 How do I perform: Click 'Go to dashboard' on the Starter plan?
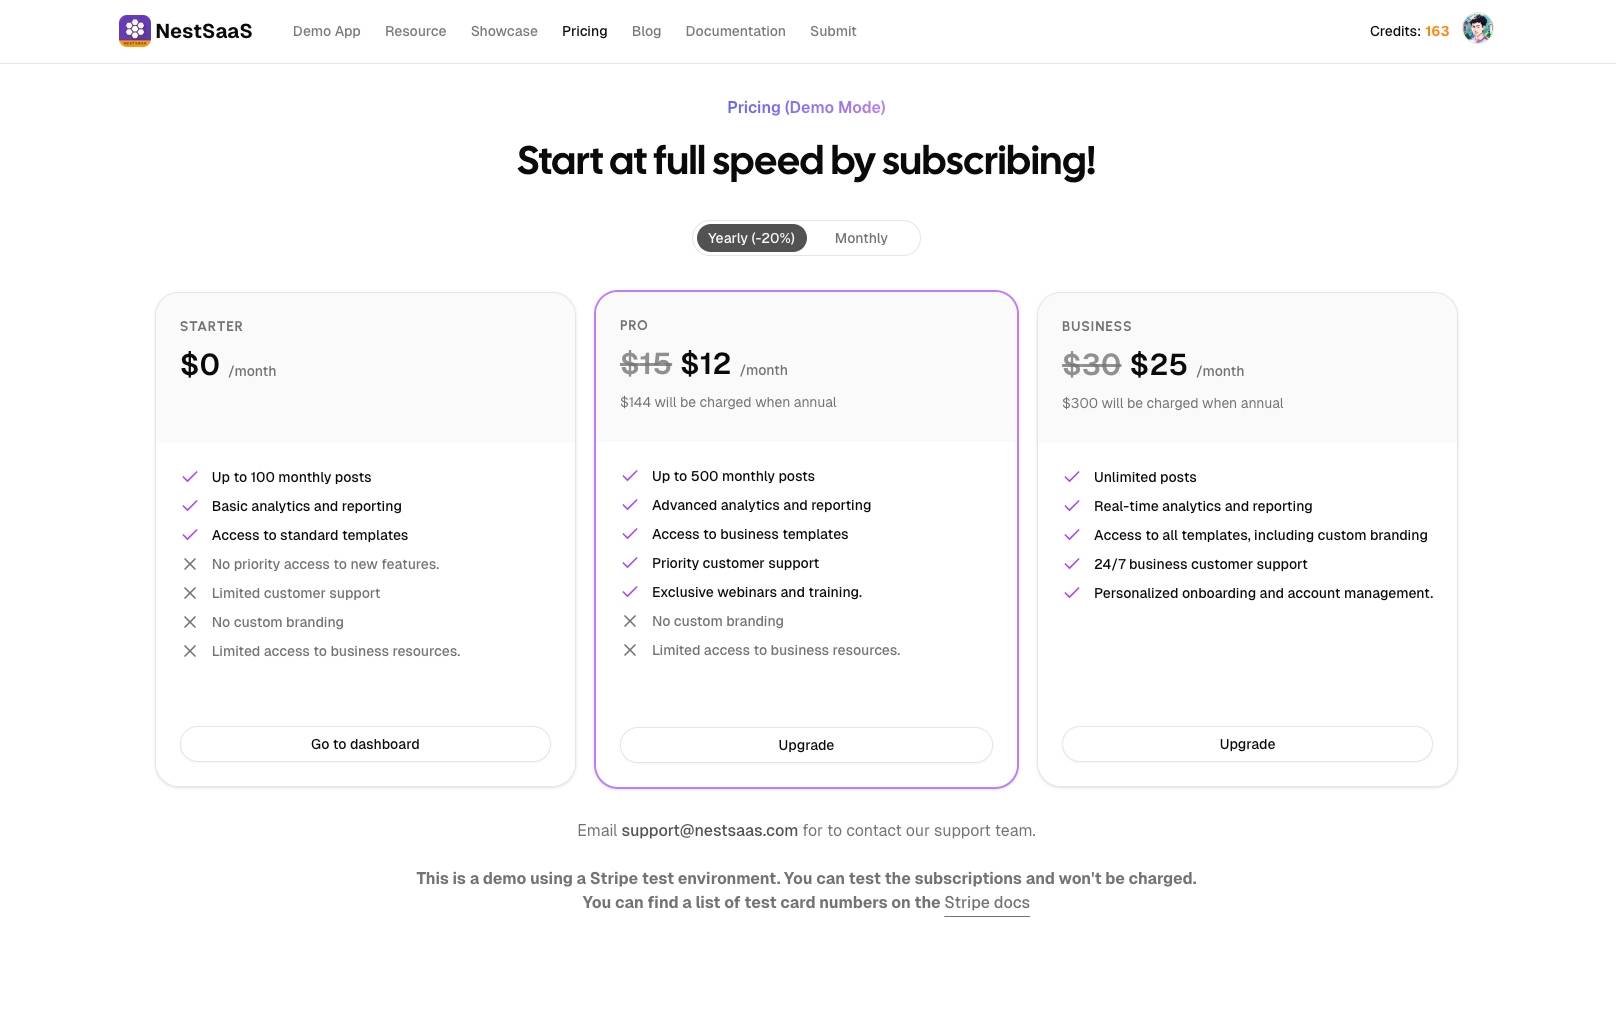point(365,744)
